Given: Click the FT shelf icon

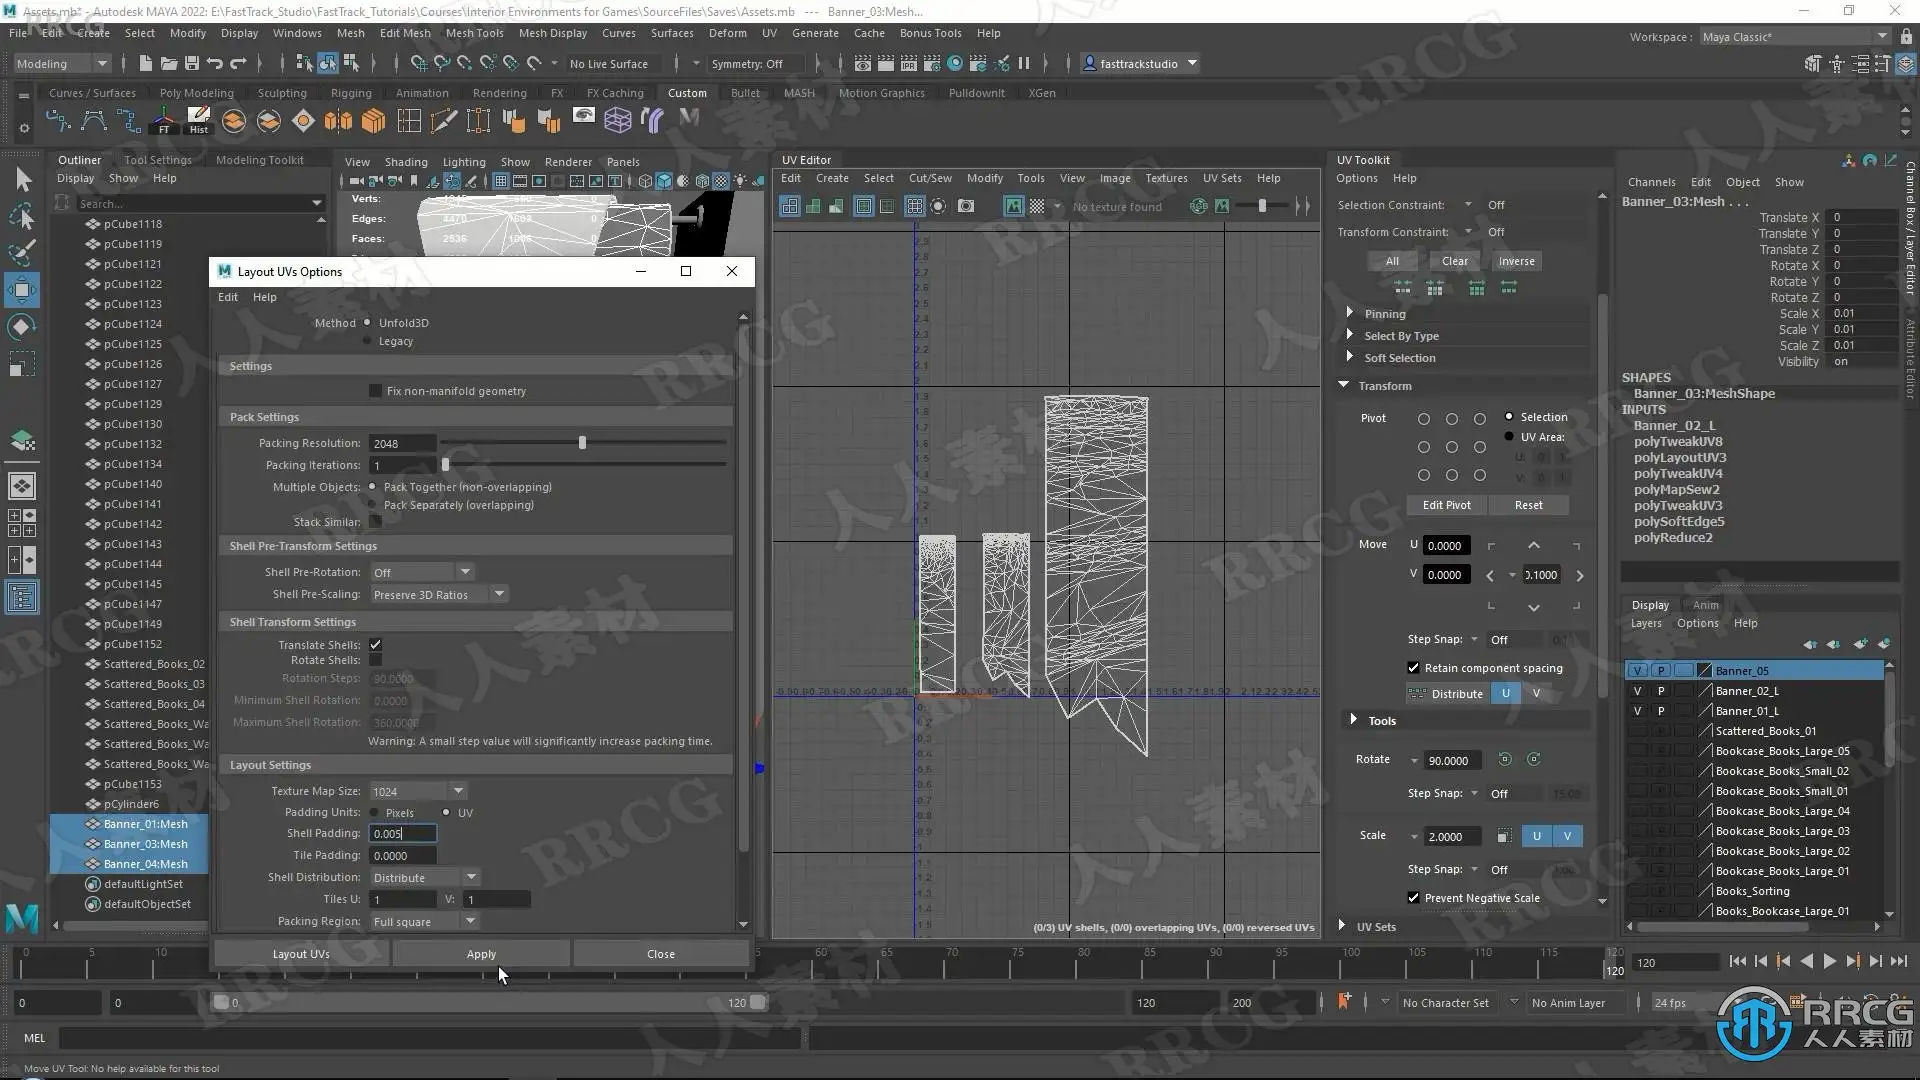Looking at the screenshot, I should point(164,121).
